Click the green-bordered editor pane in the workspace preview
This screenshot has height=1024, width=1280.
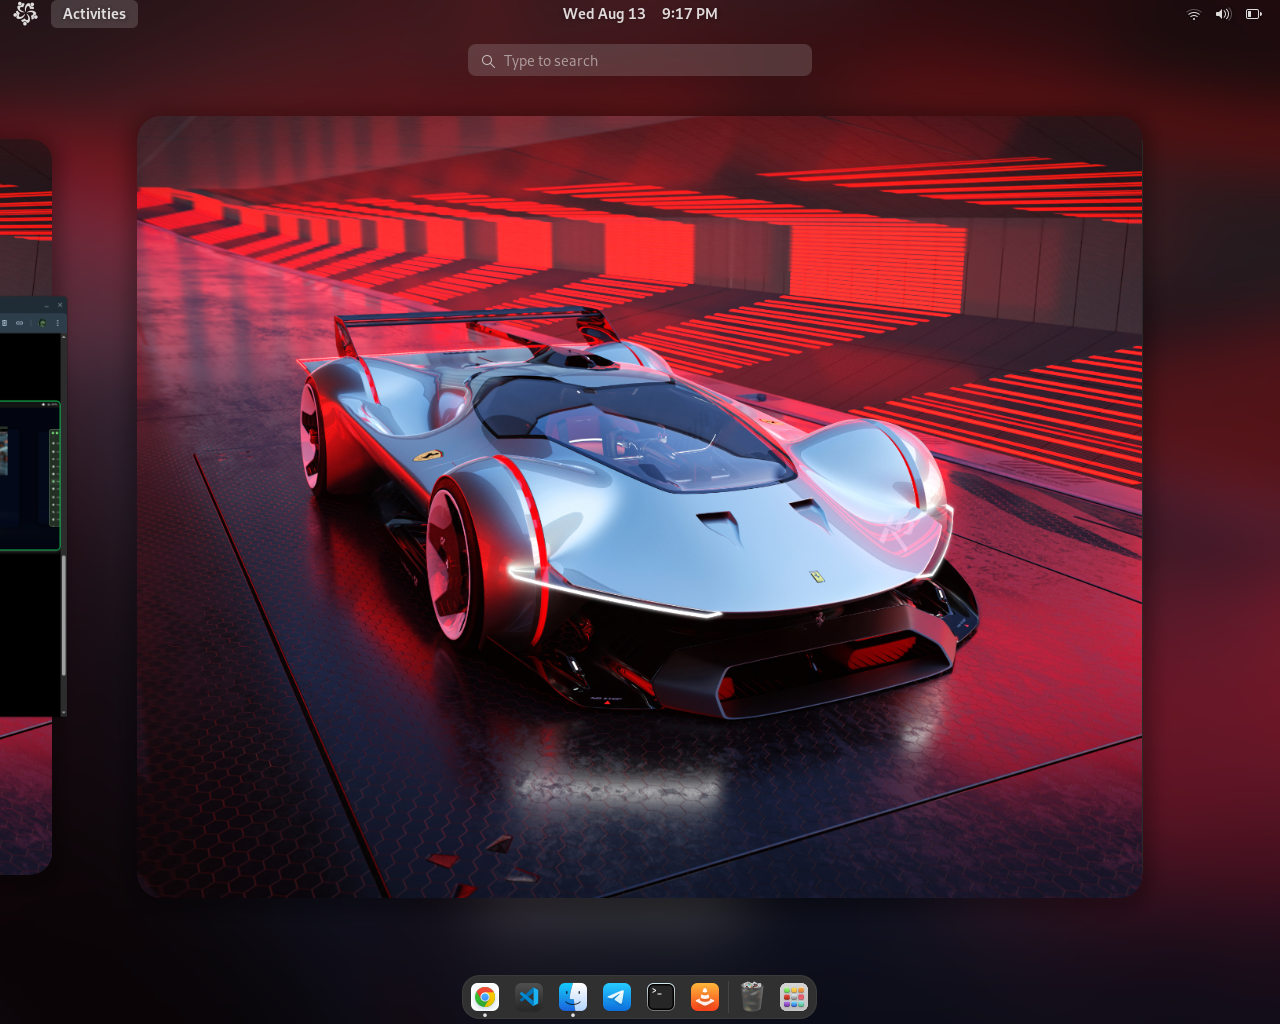tap(30, 475)
